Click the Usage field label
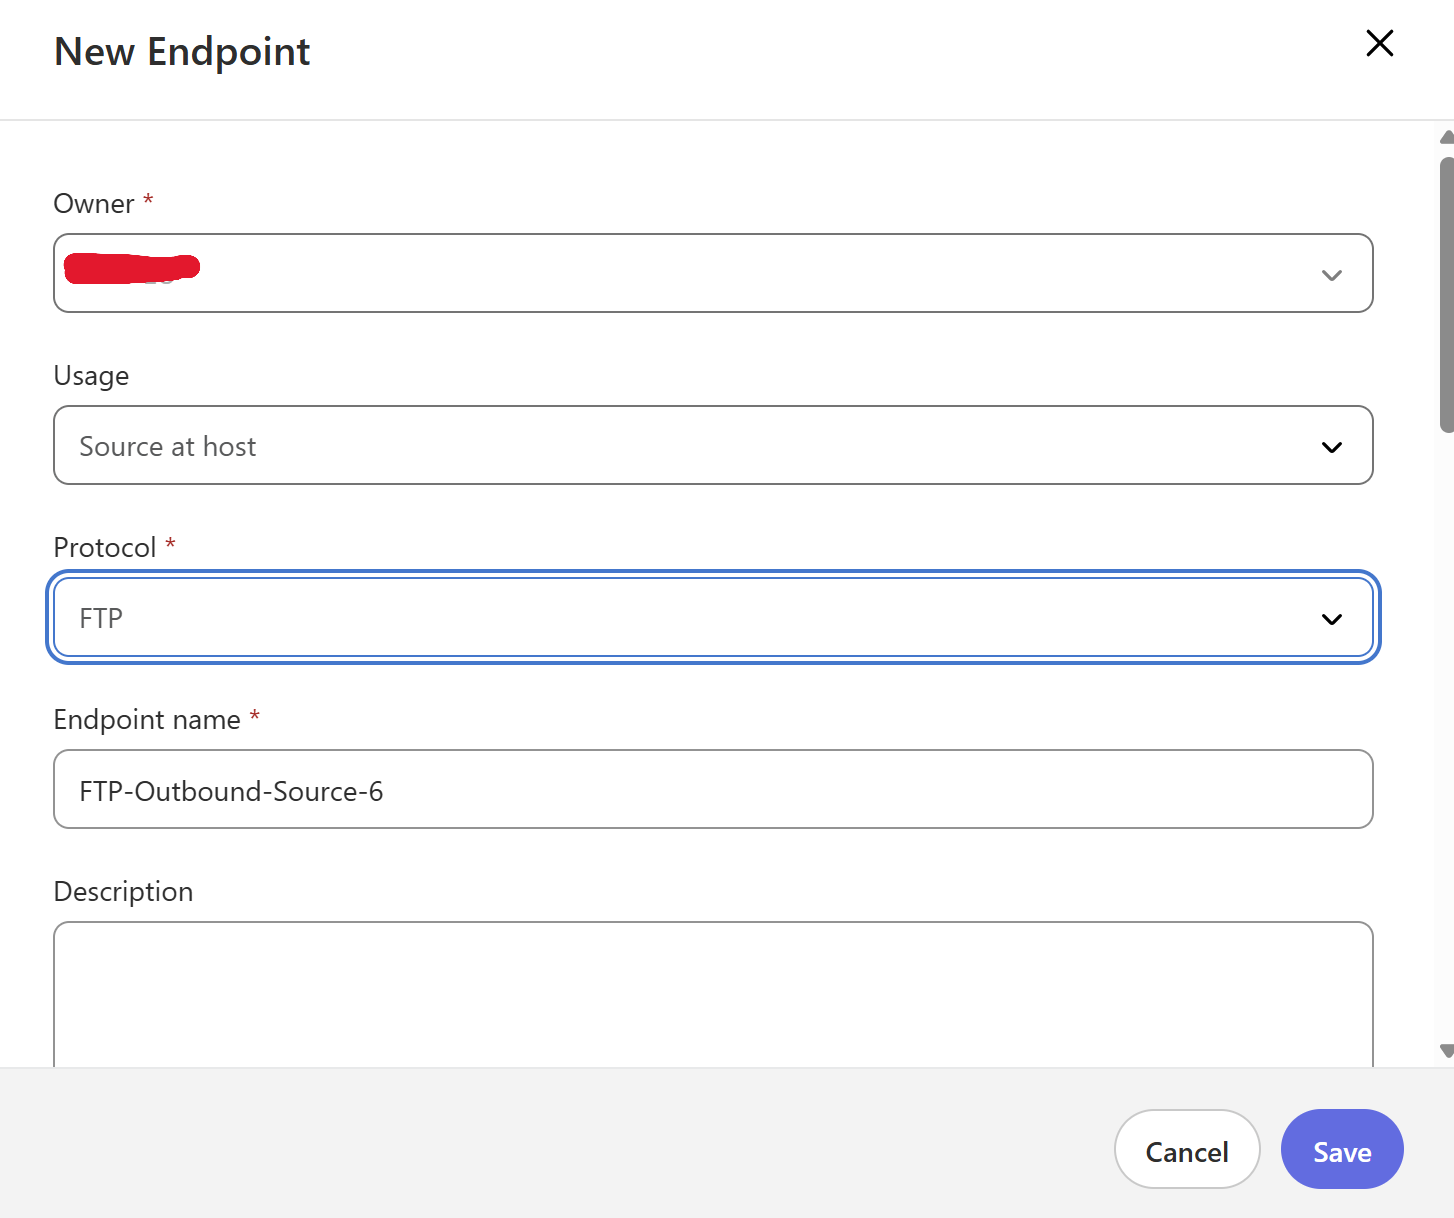The height and width of the screenshot is (1218, 1454). click(x=91, y=375)
